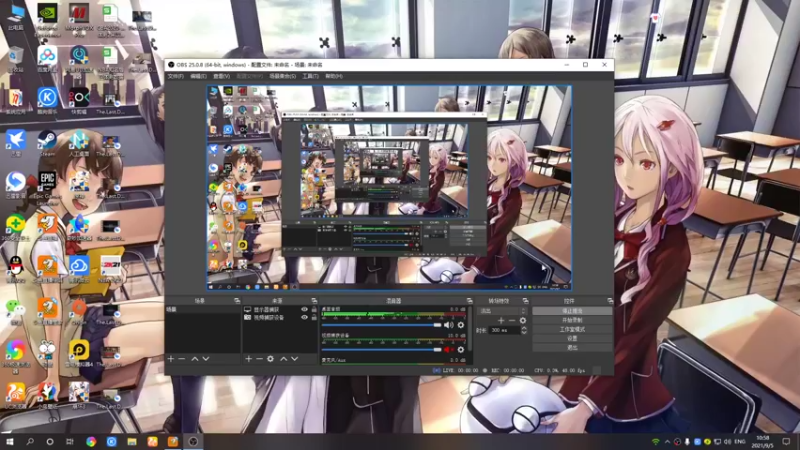The width and height of the screenshot is (800, 450).
Task: Undock the Controls panel via float icon
Action: pyautogui.click(x=610, y=301)
